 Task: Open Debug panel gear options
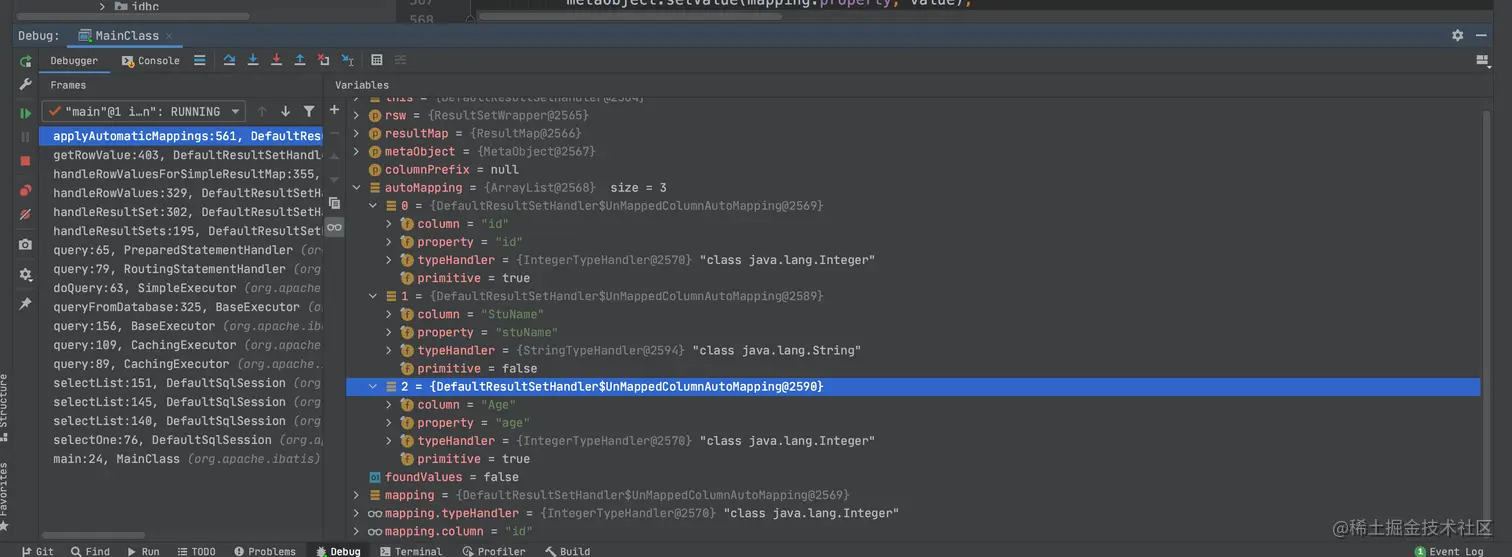1457,35
